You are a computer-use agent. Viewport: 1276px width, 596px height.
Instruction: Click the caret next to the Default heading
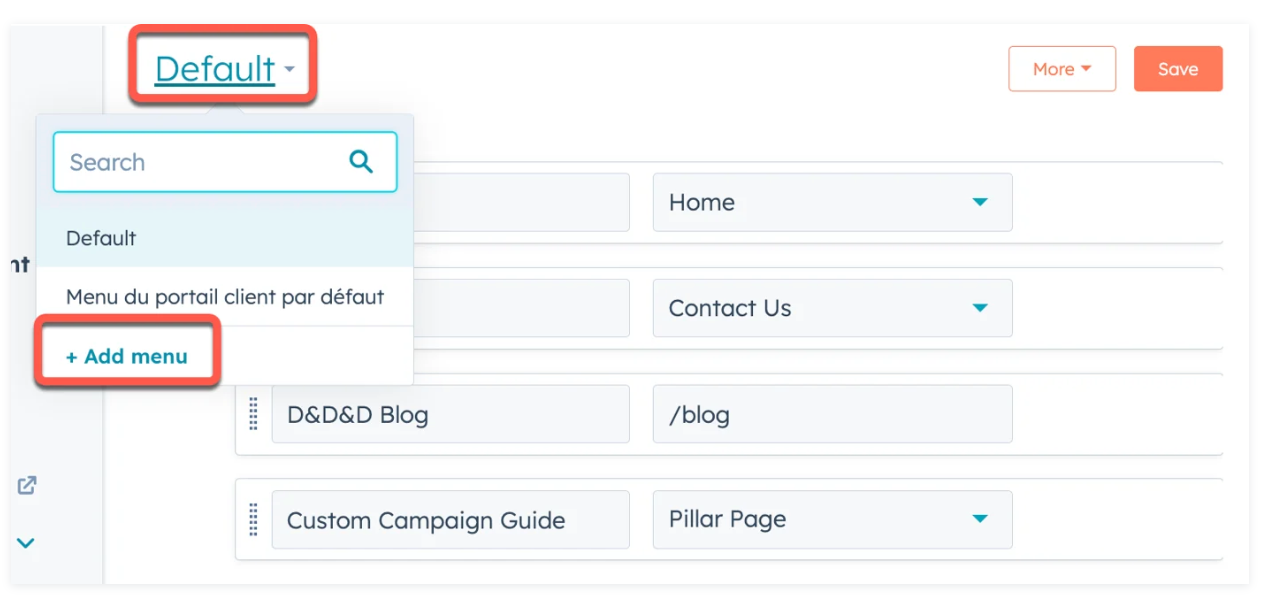pyautogui.click(x=289, y=70)
